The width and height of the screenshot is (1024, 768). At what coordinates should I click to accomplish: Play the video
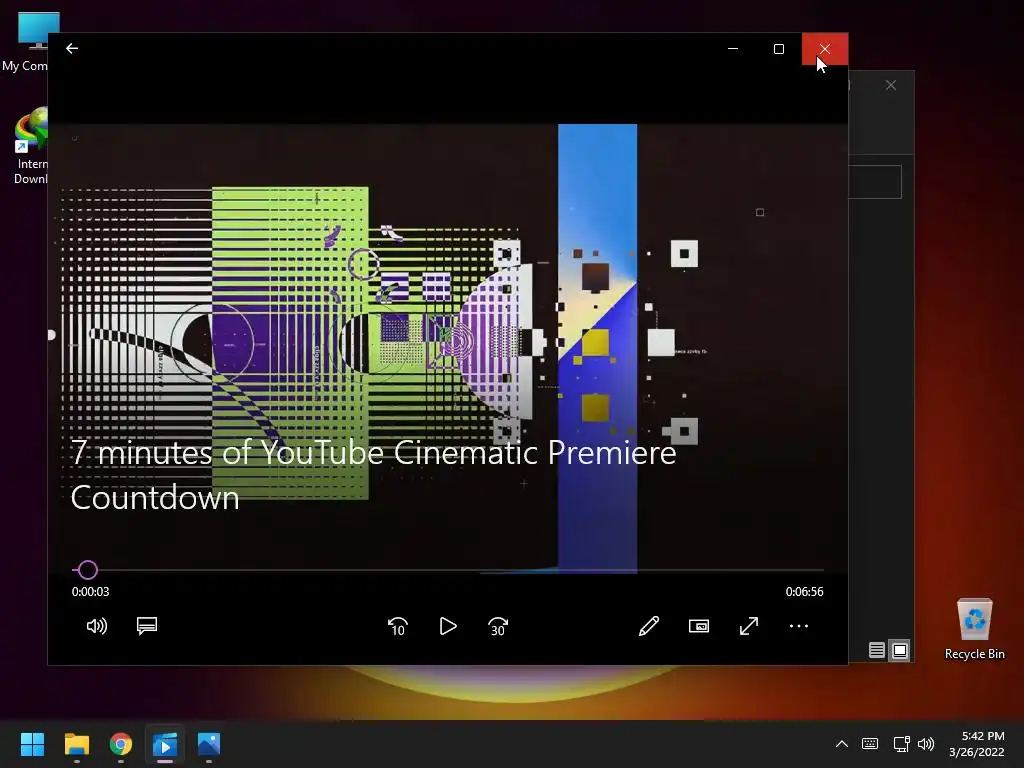(x=448, y=626)
